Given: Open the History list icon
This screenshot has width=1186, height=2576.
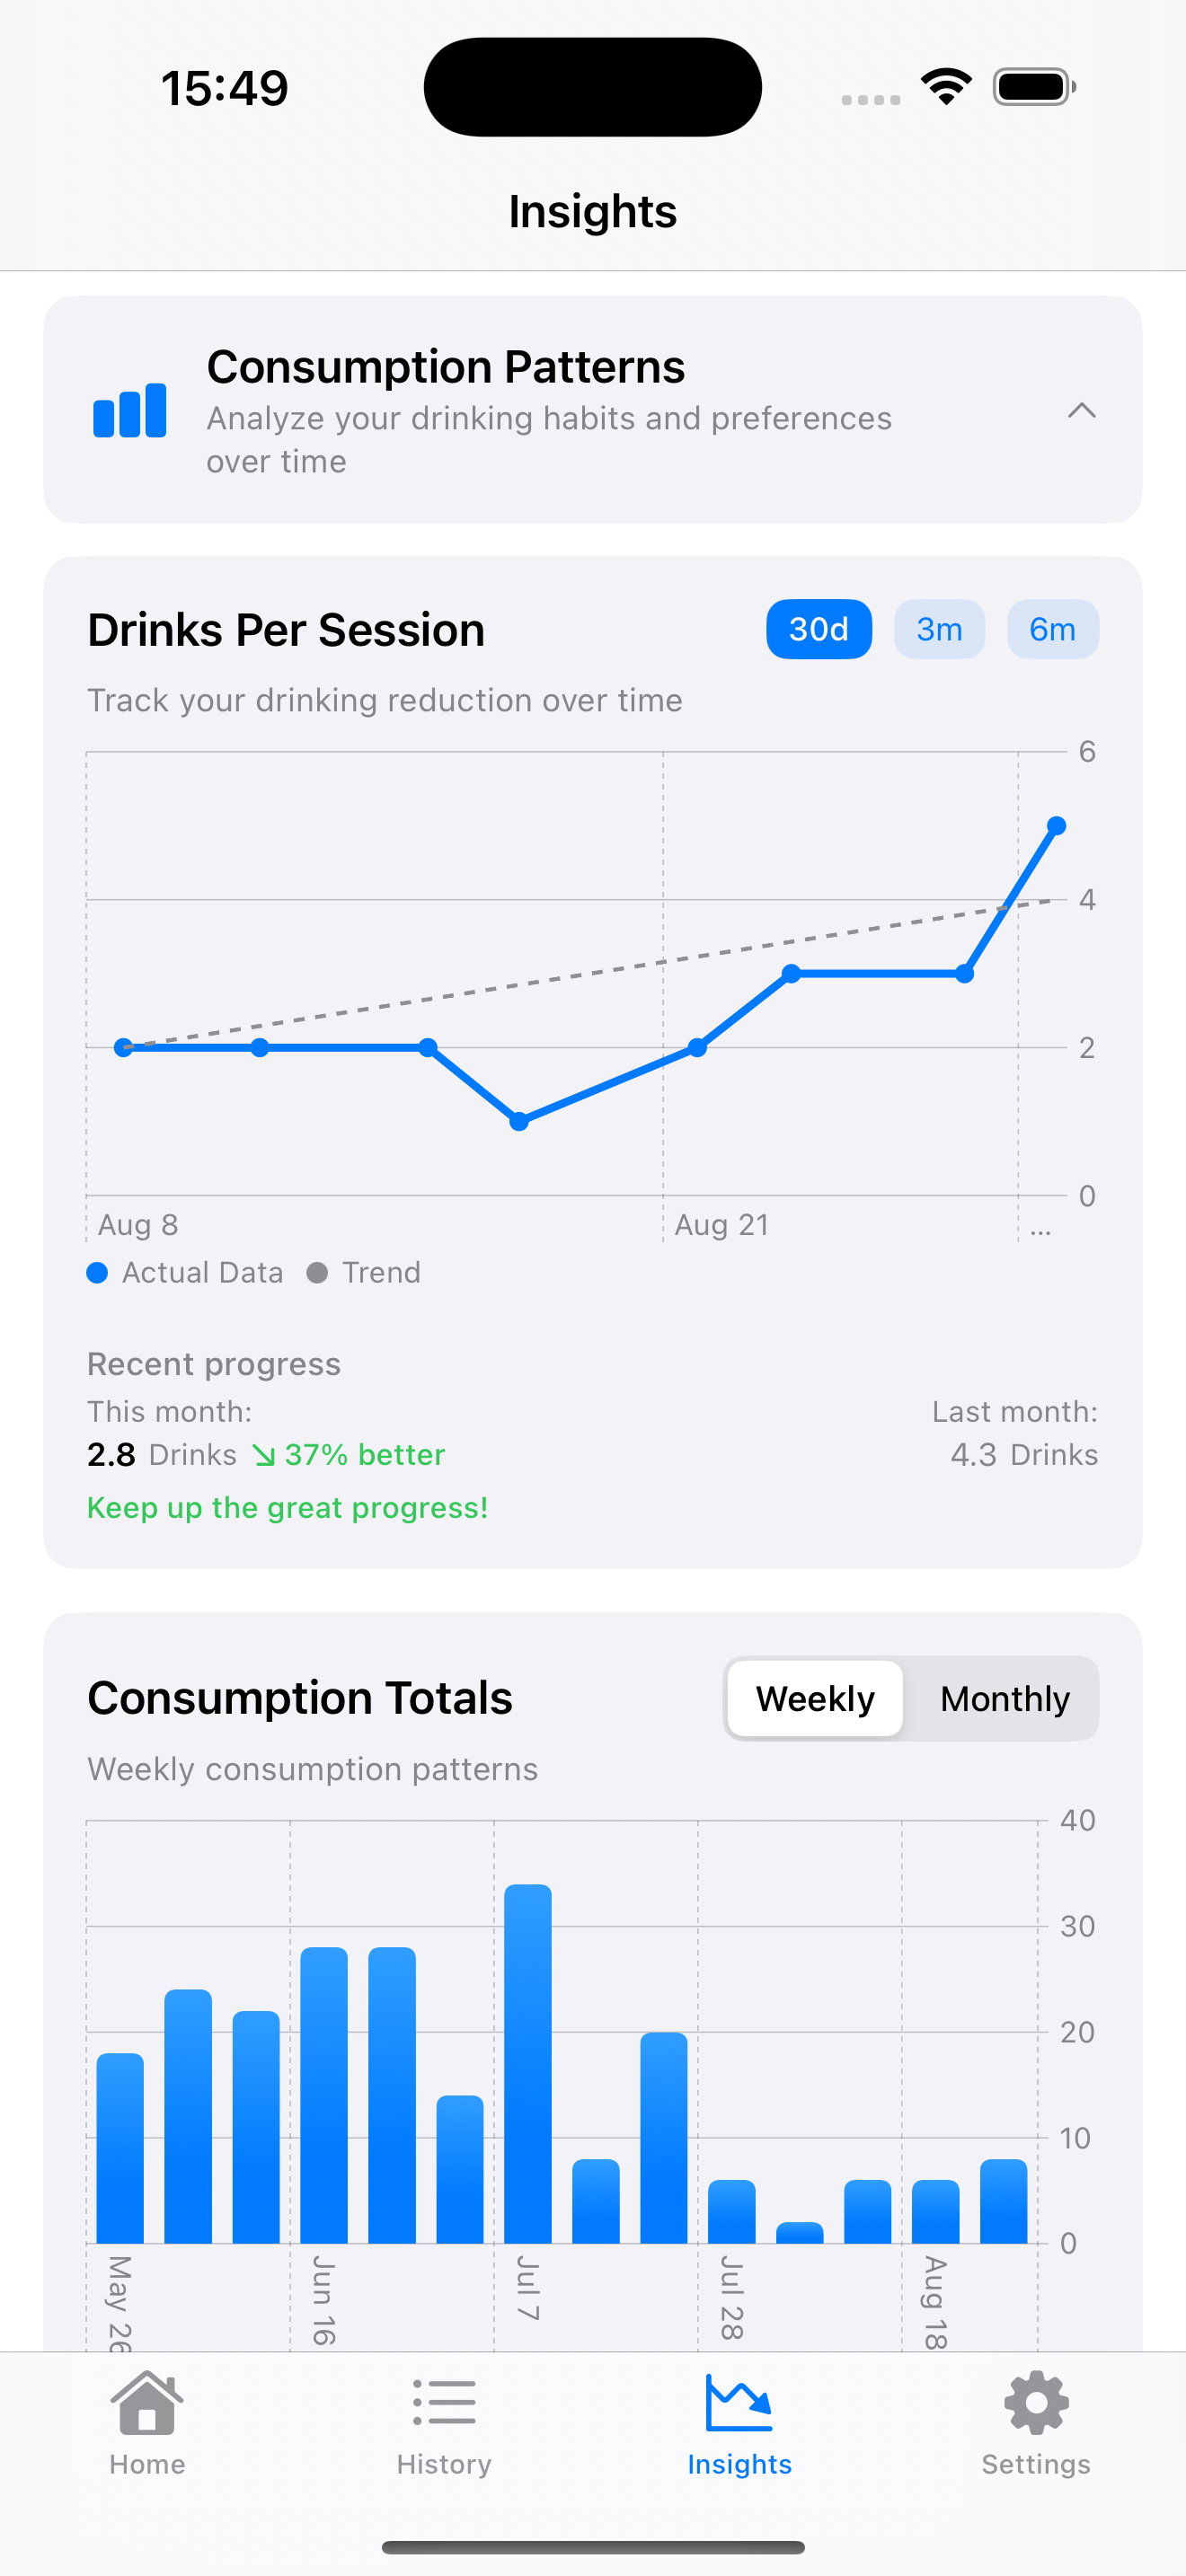Looking at the screenshot, I should tap(443, 2404).
